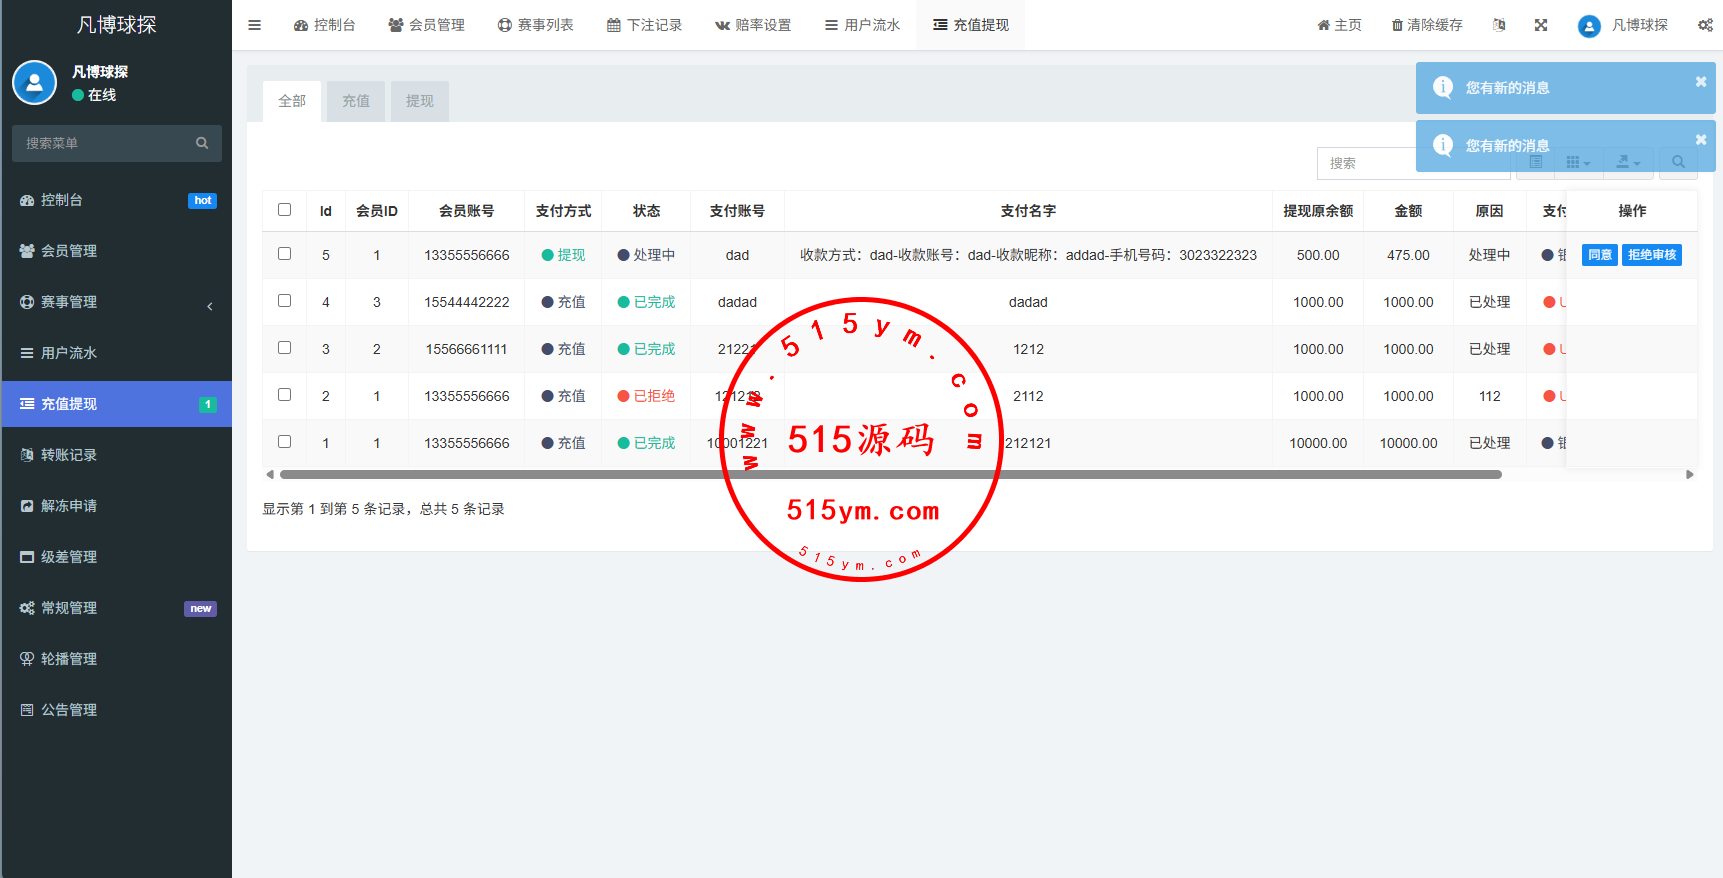Click the 同意 approve button
Viewport: 1723px width, 878px height.
(x=1599, y=255)
